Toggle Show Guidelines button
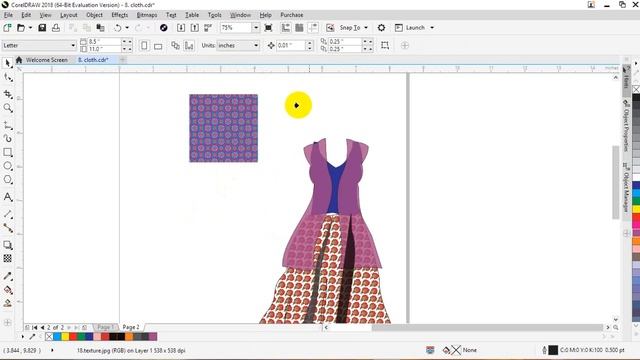Screen dimensions: 640x360 [x=313, y=28]
